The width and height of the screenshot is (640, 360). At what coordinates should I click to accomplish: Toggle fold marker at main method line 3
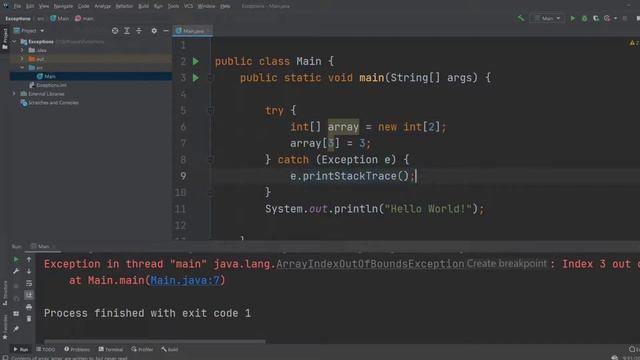(x=211, y=78)
